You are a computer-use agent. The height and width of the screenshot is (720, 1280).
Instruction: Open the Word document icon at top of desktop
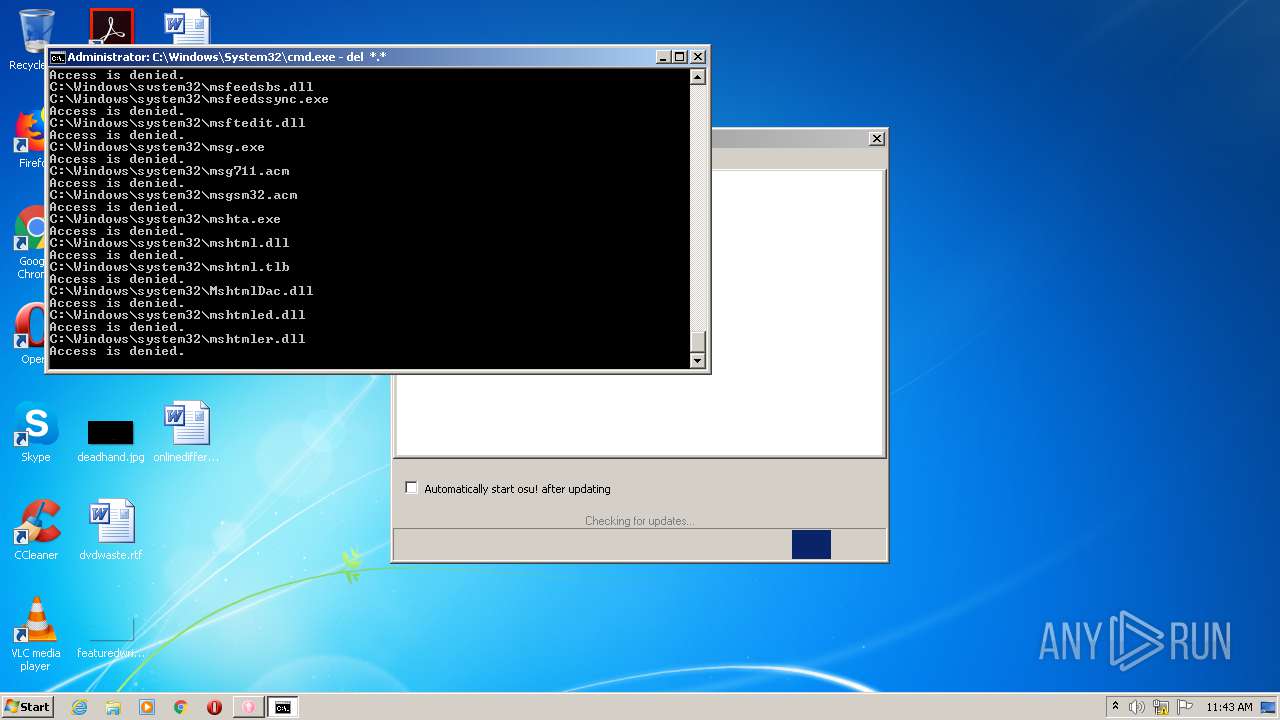pos(187,27)
